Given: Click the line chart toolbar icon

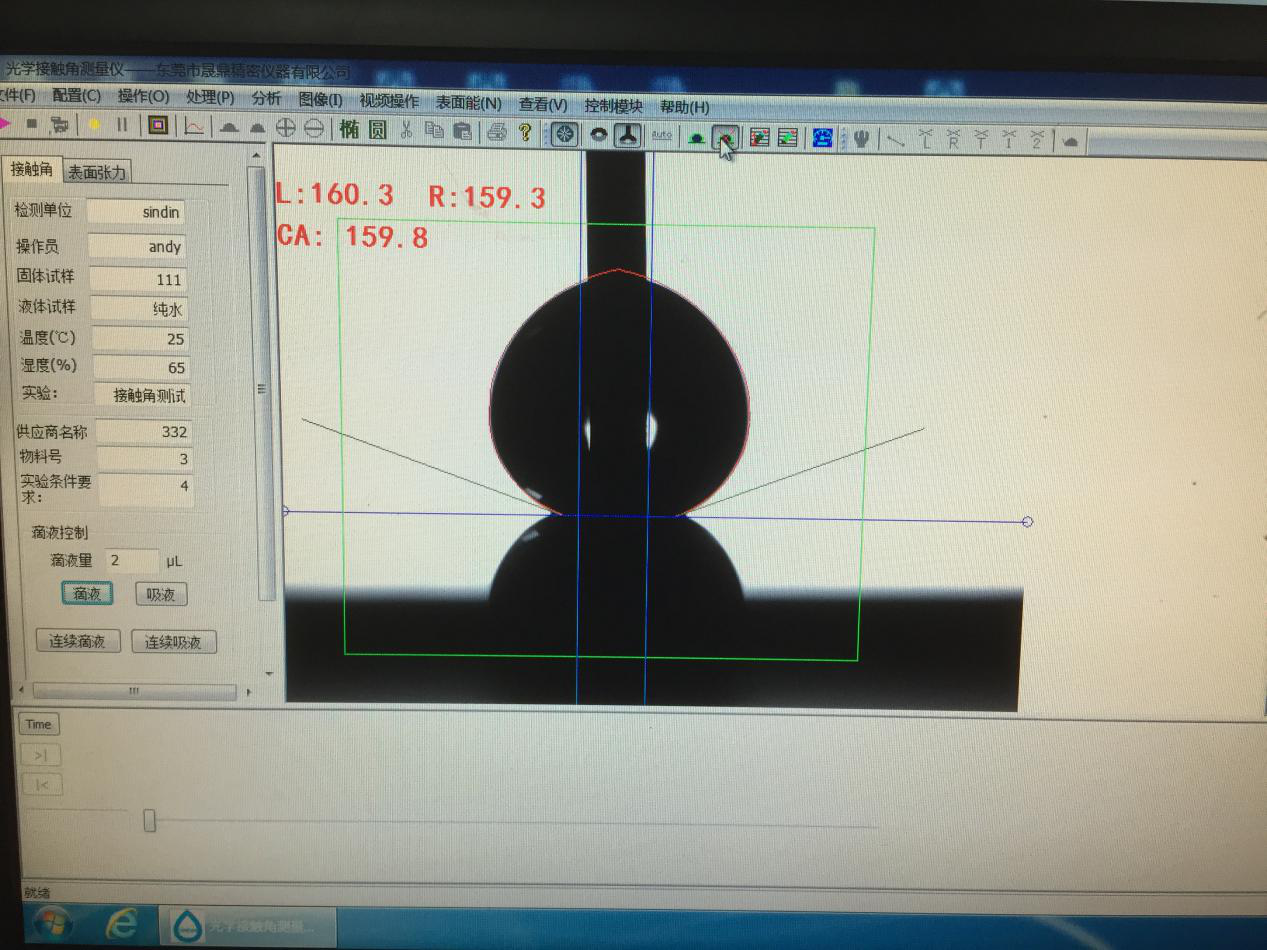Looking at the screenshot, I should click(x=194, y=126).
